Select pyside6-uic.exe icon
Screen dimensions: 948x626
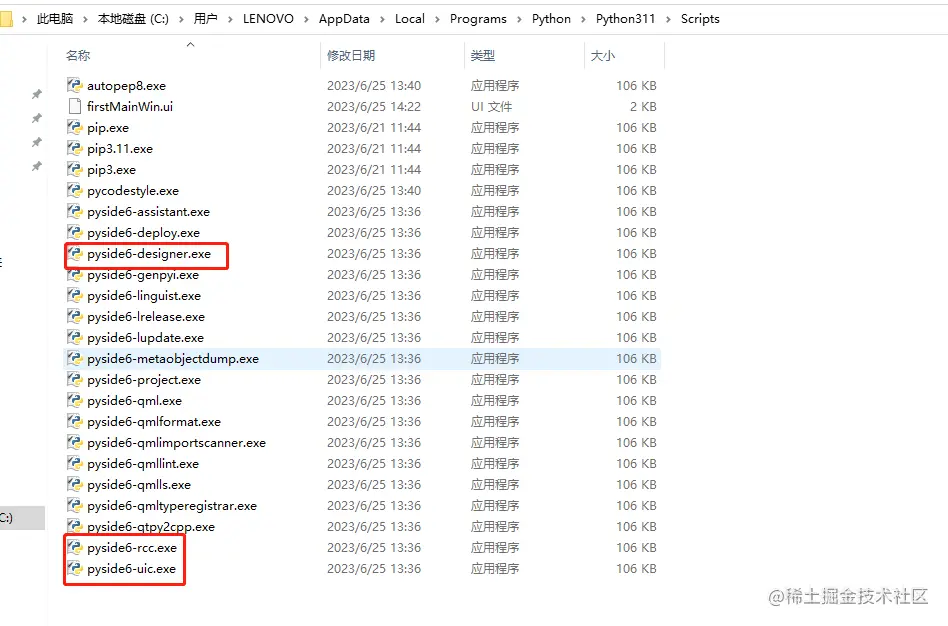pos(74,569)
